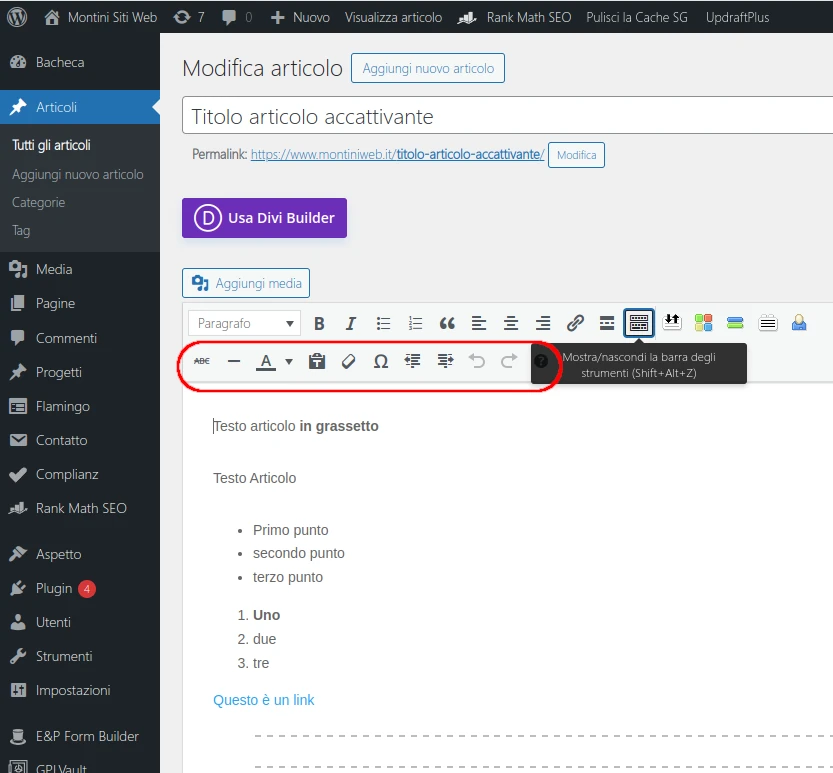Apply italic formatting

(x=351, y=323)
